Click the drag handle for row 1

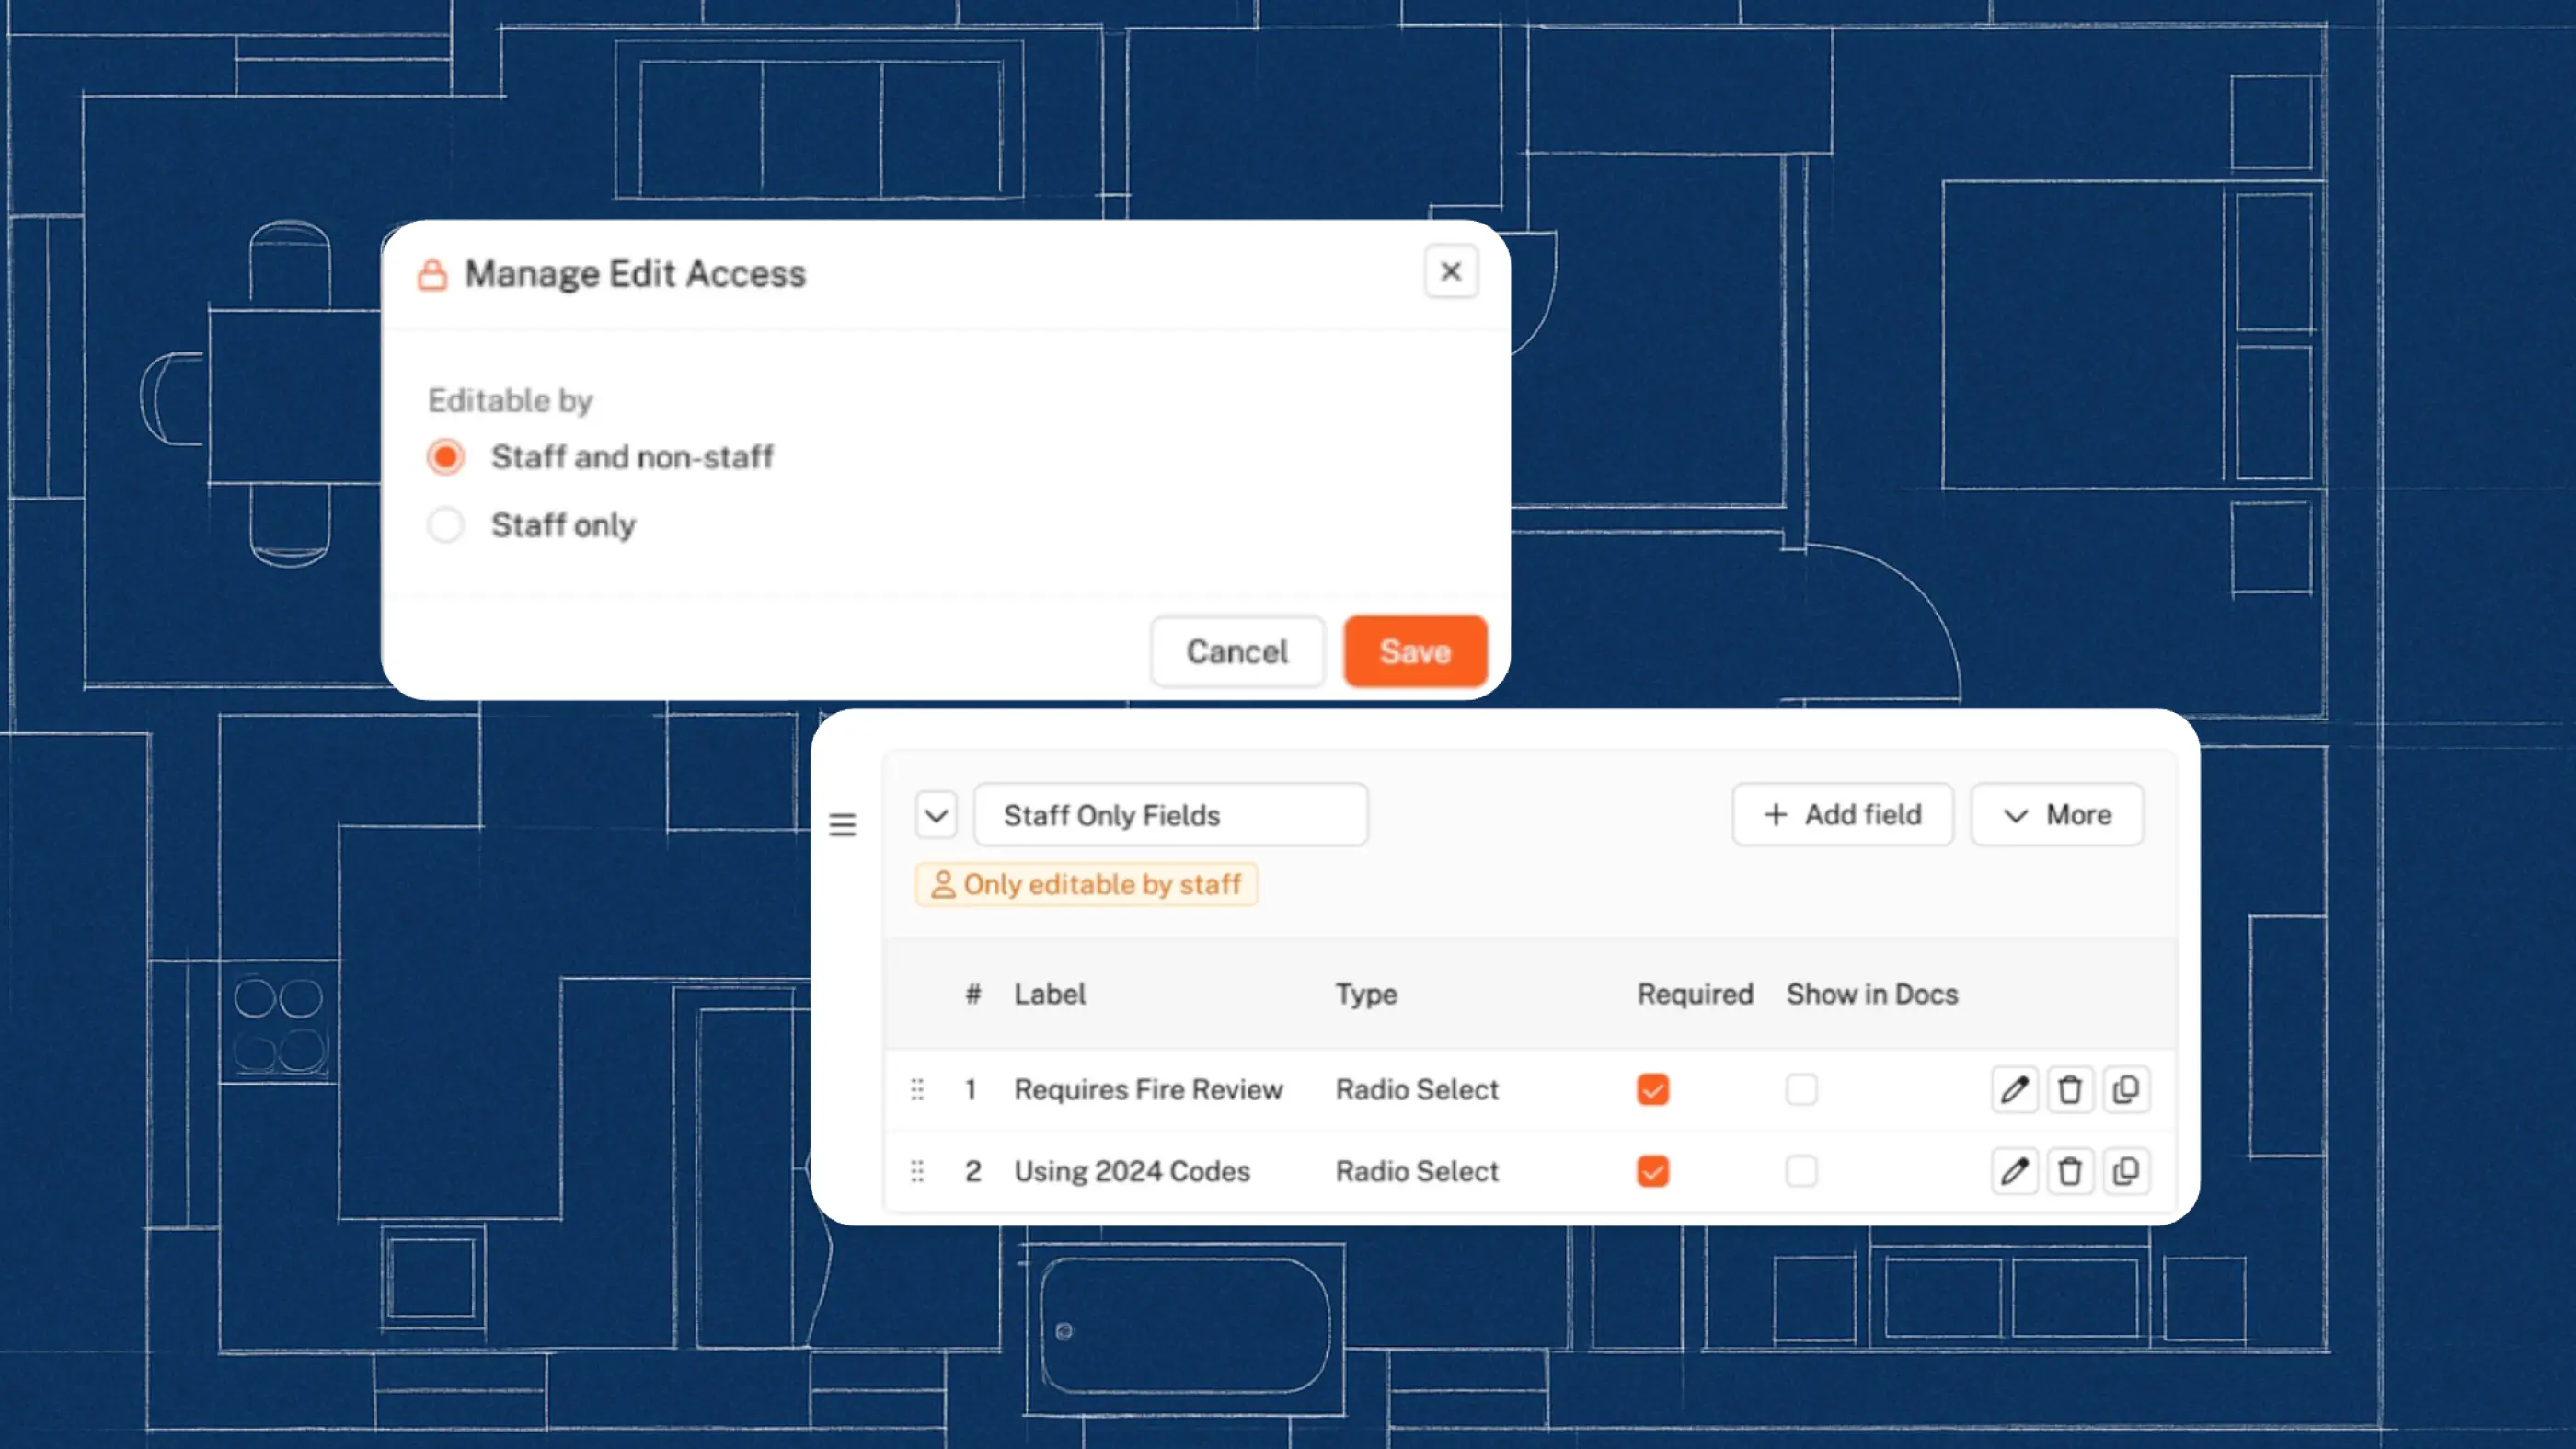[x=917, y=1089]
